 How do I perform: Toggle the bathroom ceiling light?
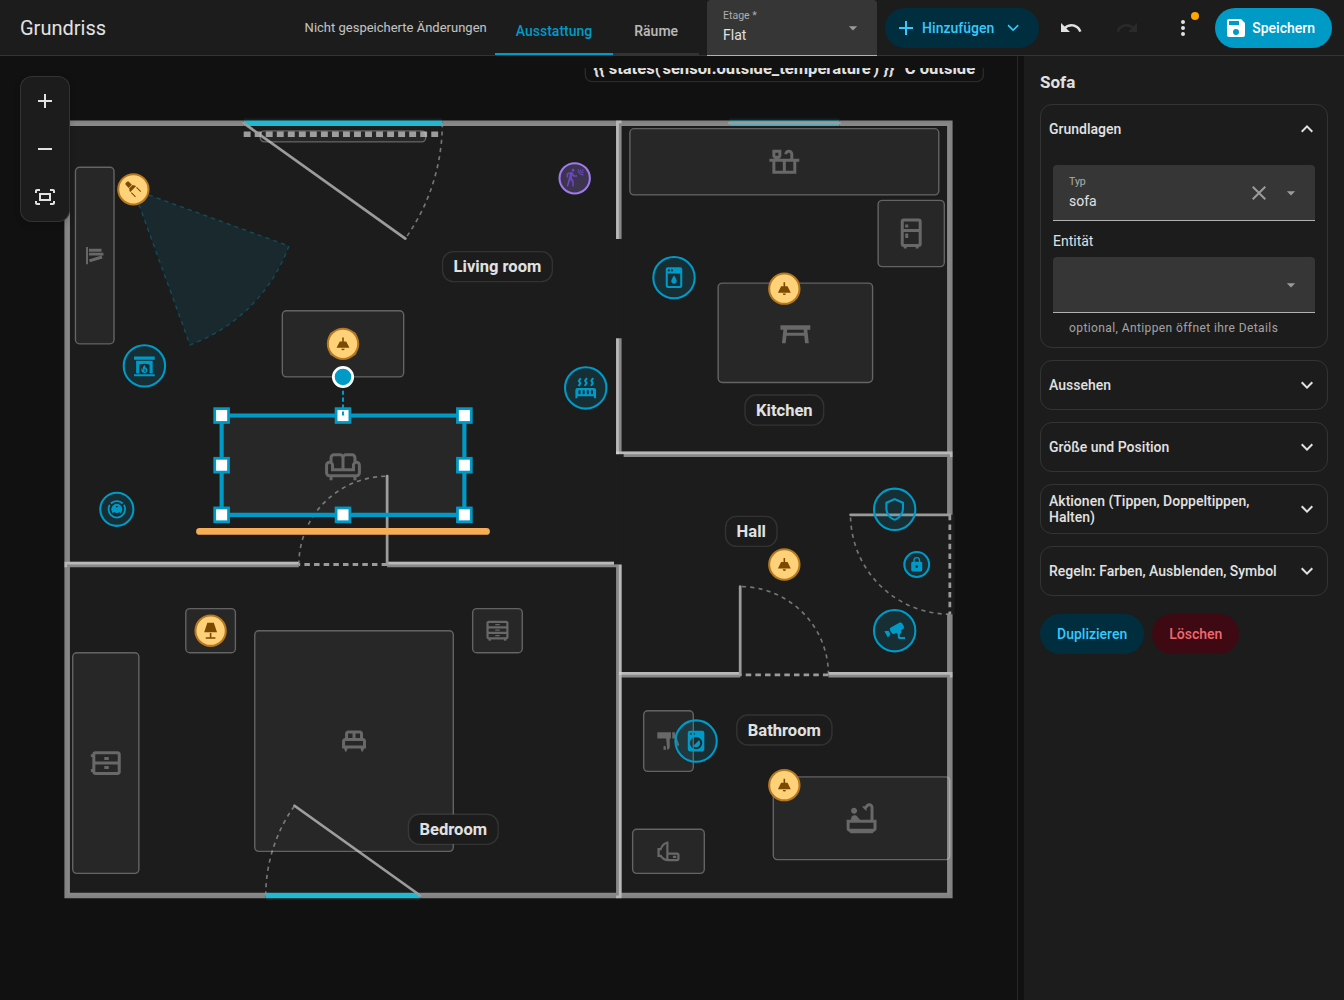[x=784, y=785]
